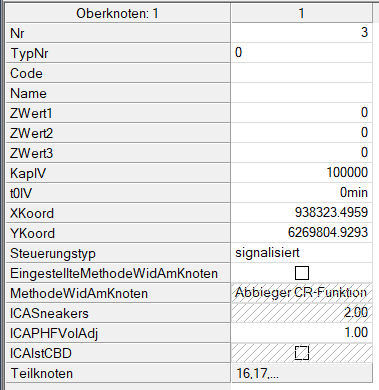Screen dimensions: 379x390
Task: Toggle the ICAIstCBD checkbox
Action: 302,353
